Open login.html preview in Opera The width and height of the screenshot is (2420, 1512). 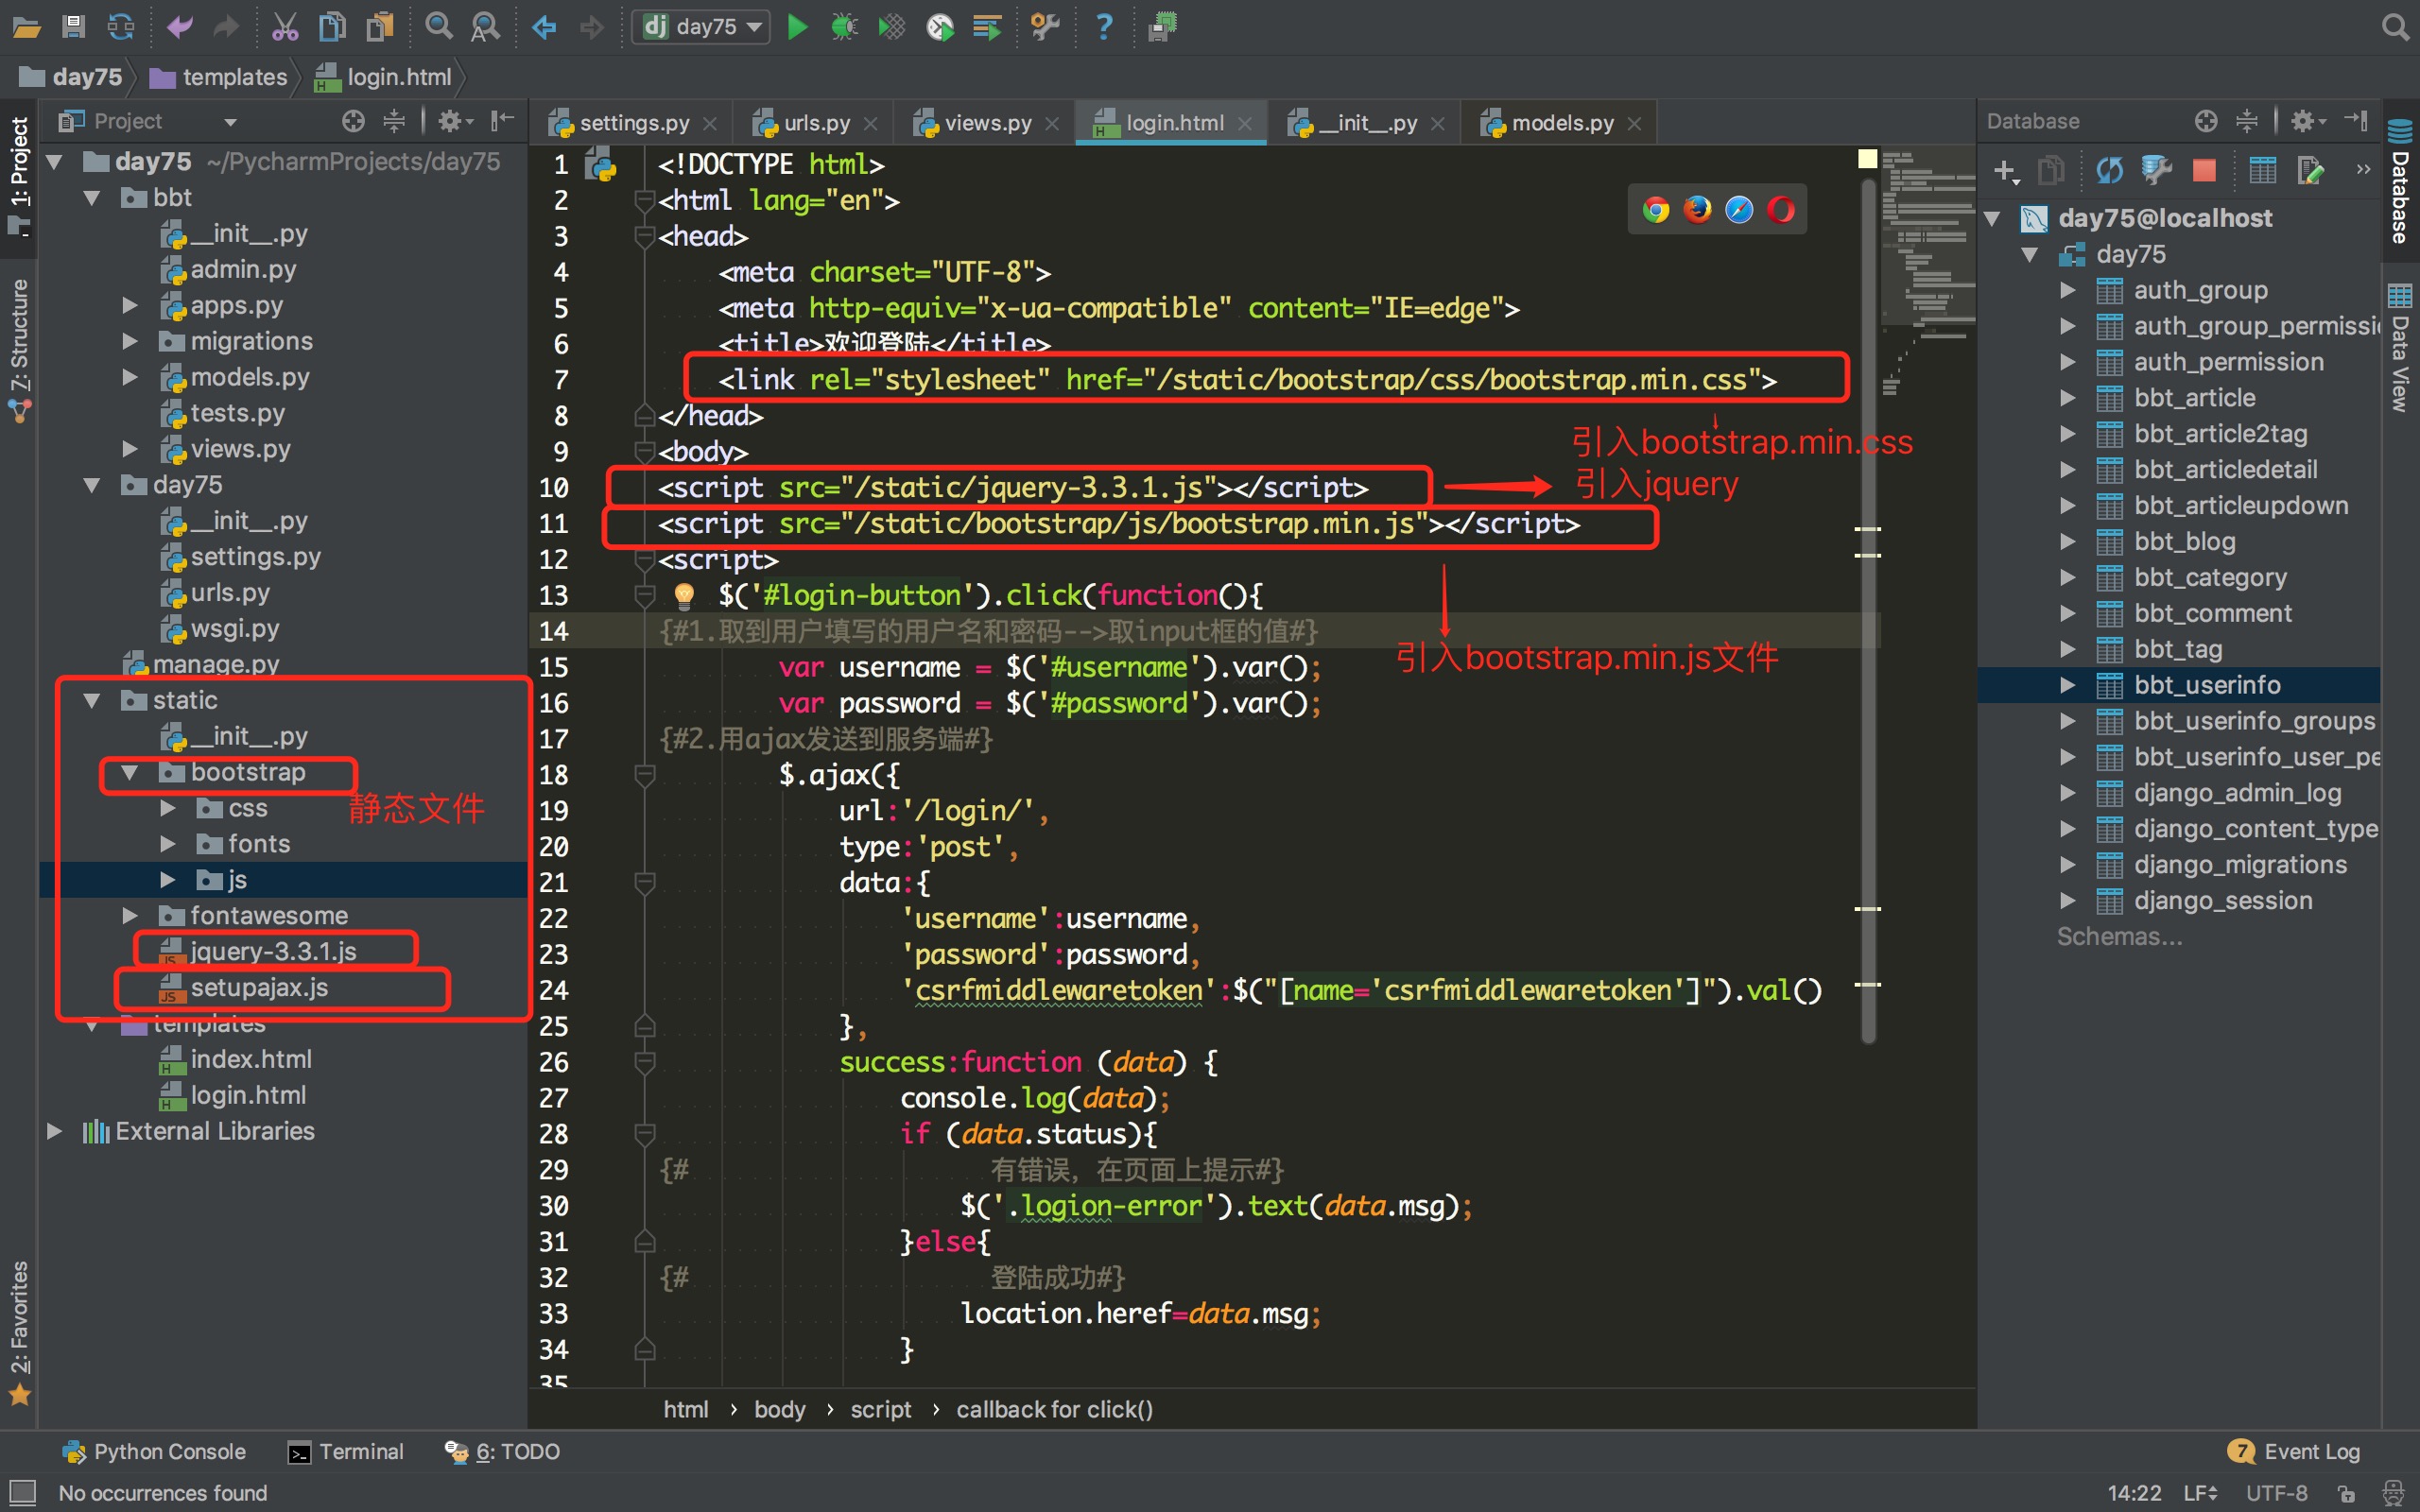[x=1781, y=209]
